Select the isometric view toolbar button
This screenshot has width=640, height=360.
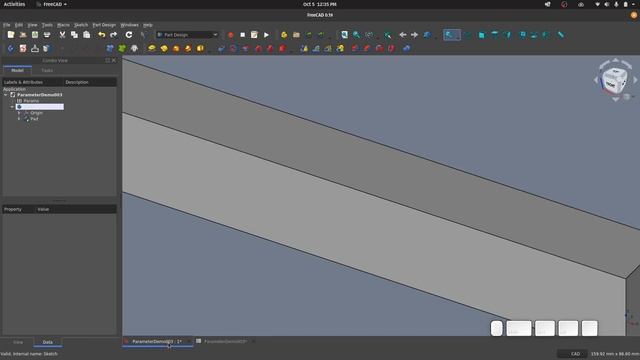[470, 35]
